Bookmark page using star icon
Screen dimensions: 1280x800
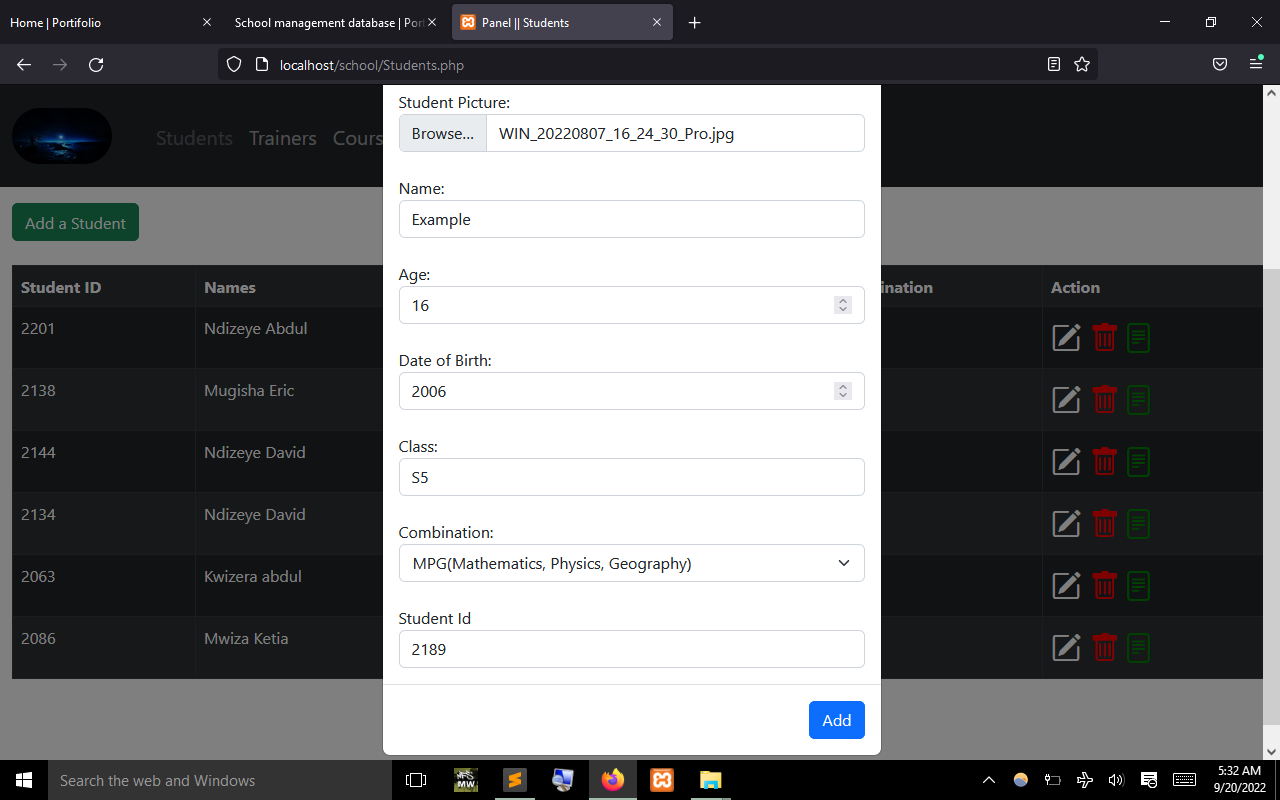click(1082, 65)
